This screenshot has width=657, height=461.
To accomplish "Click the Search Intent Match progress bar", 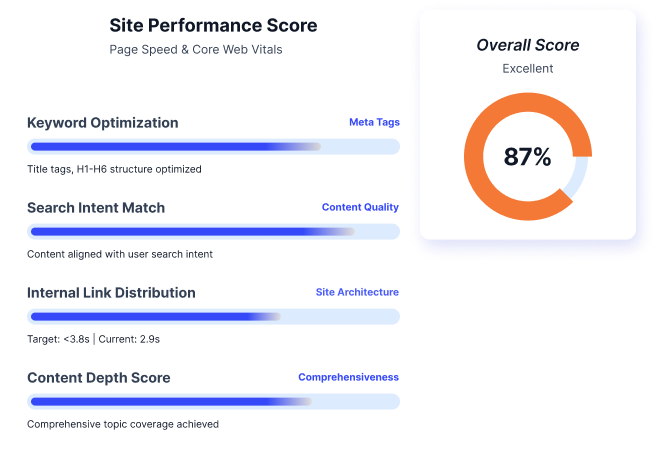I will pos(213,232).
